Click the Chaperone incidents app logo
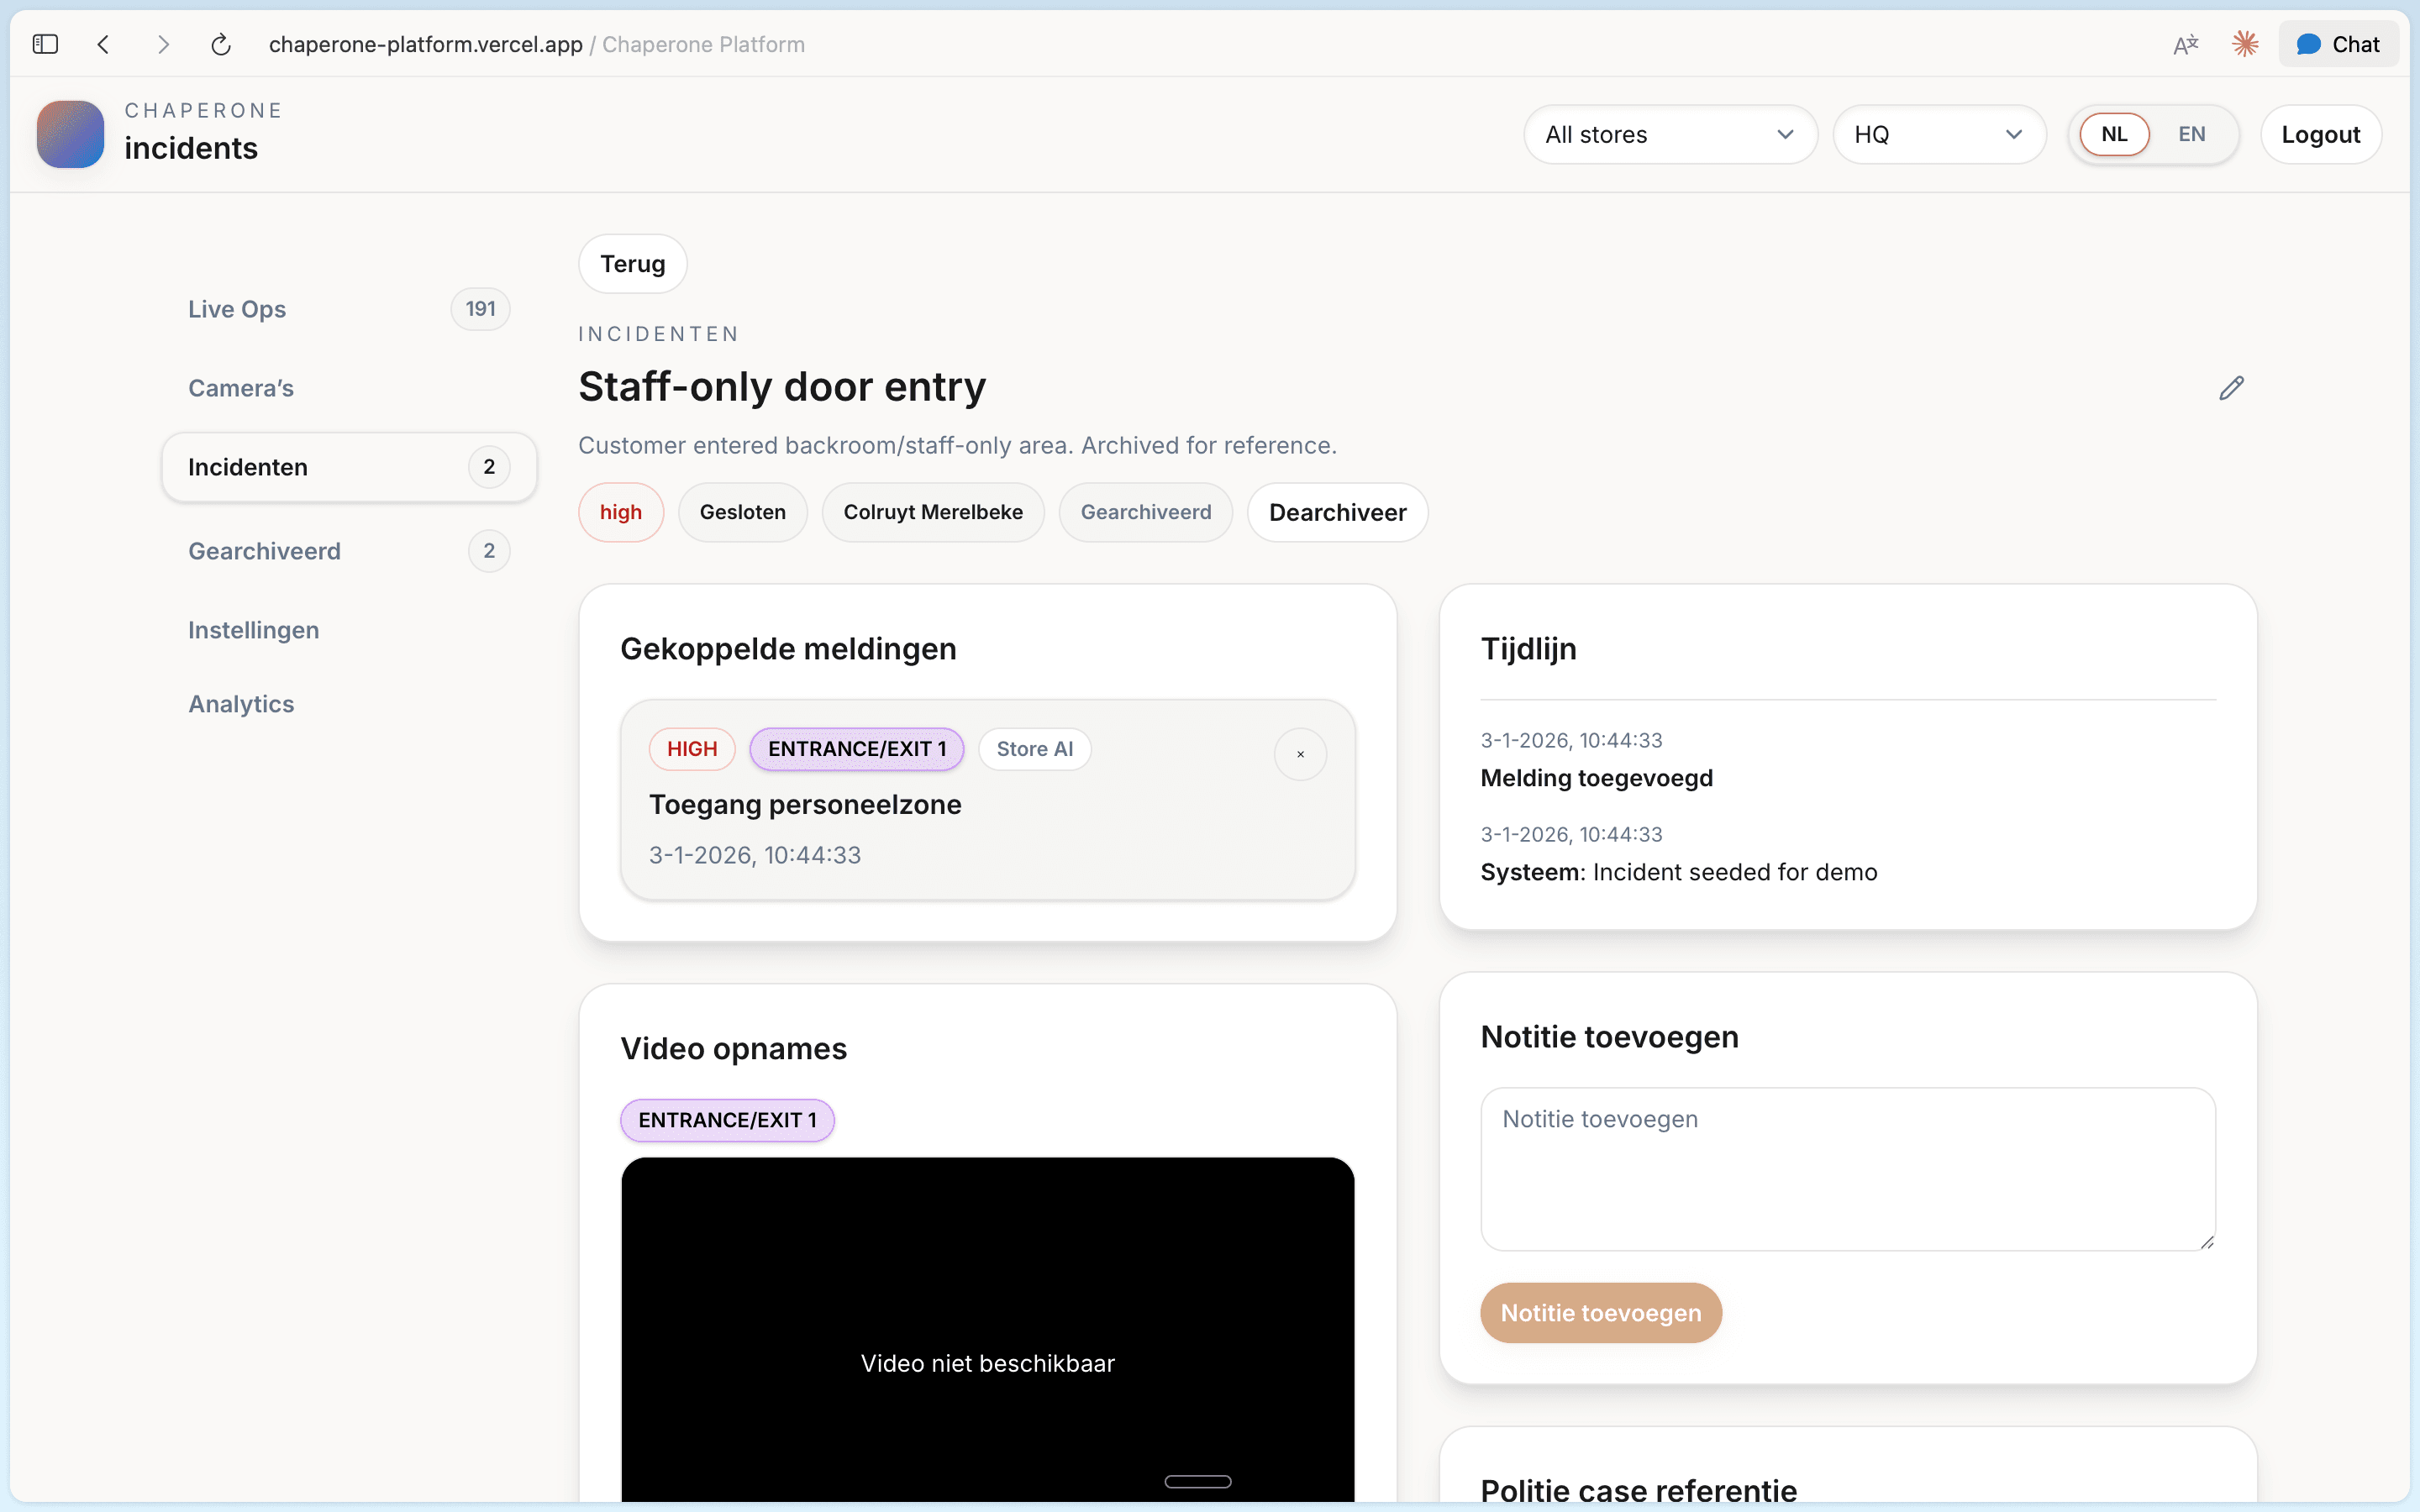This screenshot has height=1512, width=2420. [x=68, y=133]
